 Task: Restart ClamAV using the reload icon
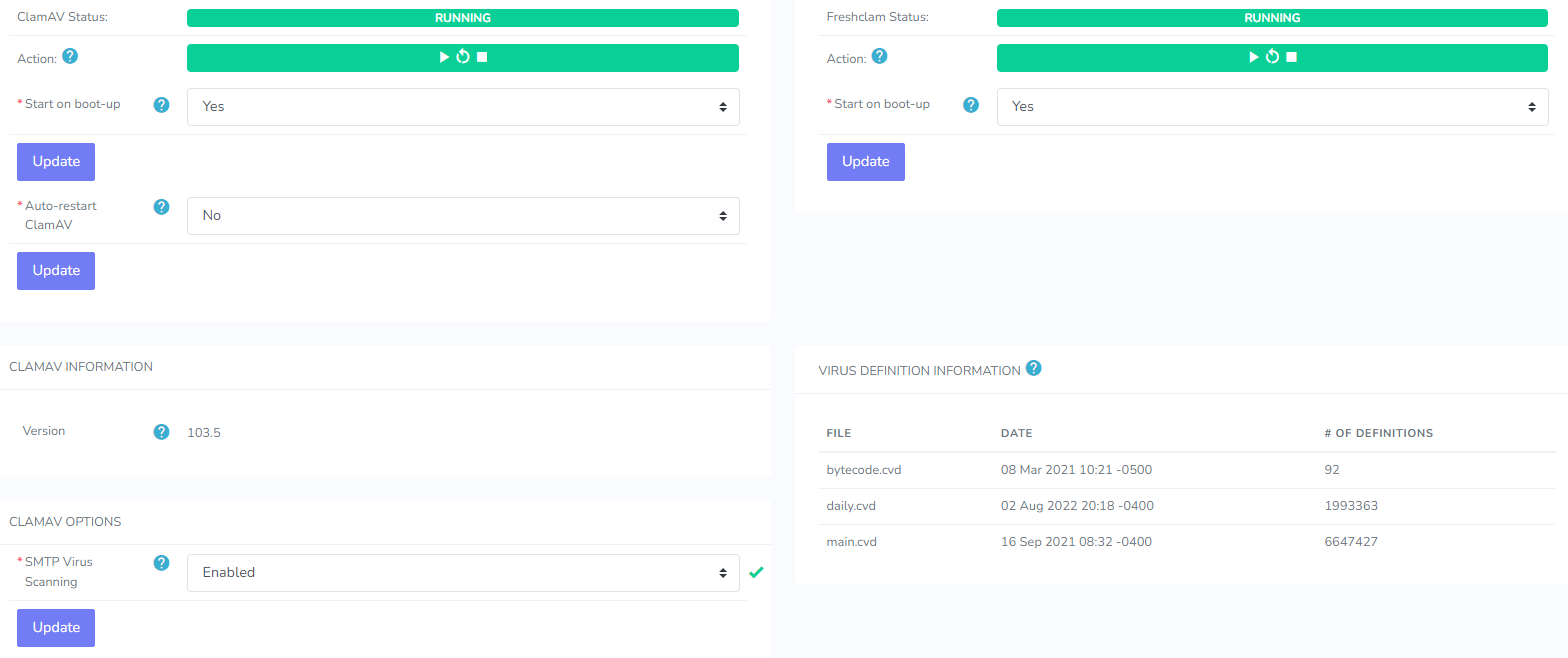pyautogui.click(x=463, y=58)
